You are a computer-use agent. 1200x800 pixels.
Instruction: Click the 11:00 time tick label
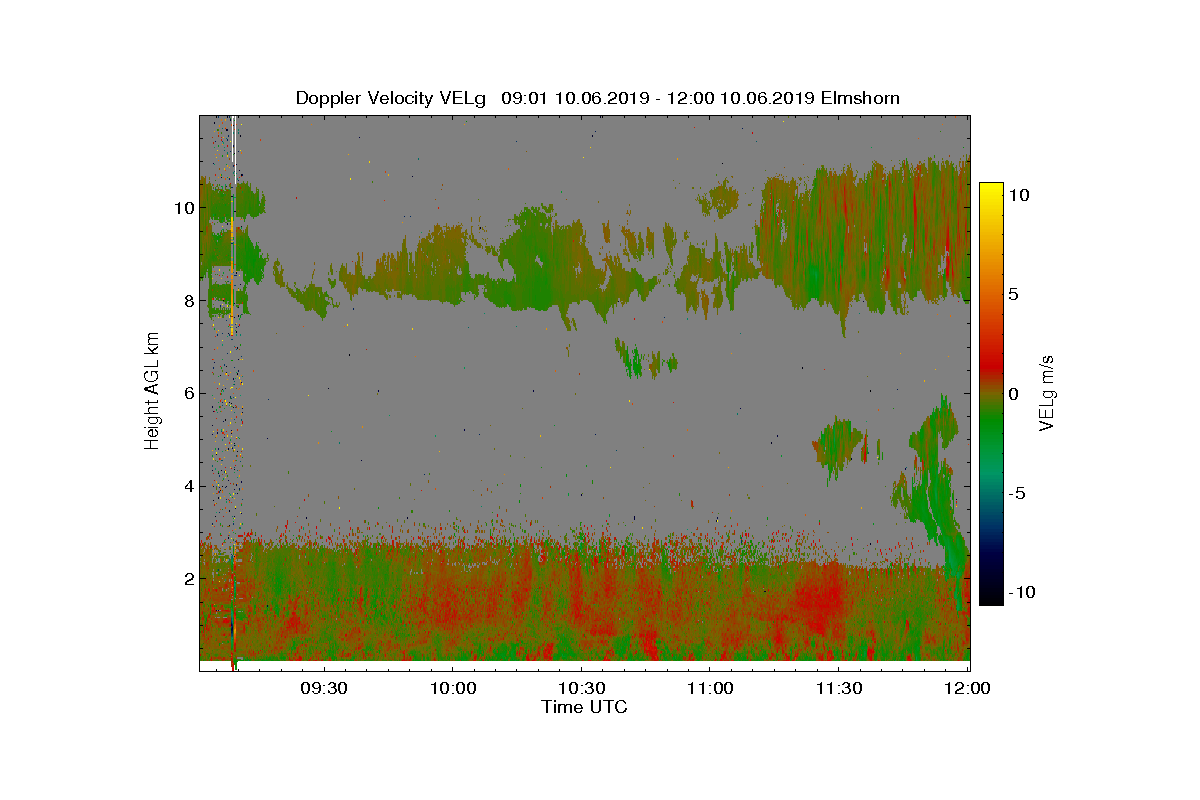pyautogui.click(x=709, y=689)
